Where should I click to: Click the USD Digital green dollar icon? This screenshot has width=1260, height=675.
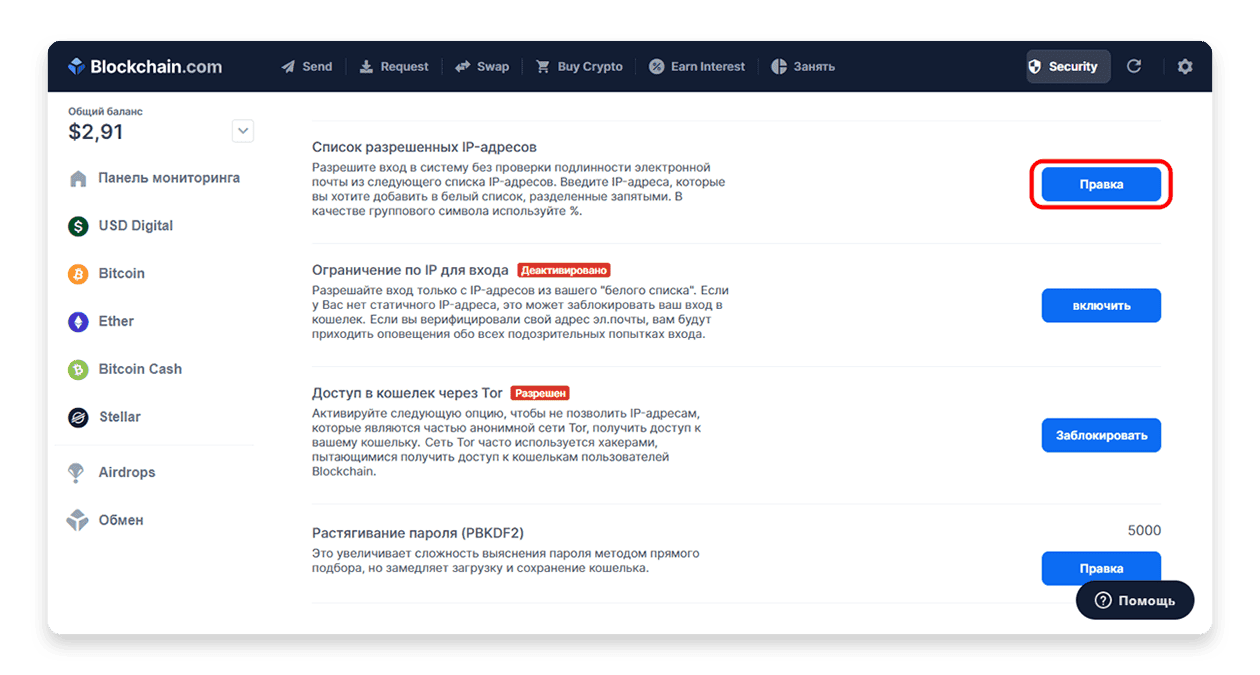(x=78, y=226)
